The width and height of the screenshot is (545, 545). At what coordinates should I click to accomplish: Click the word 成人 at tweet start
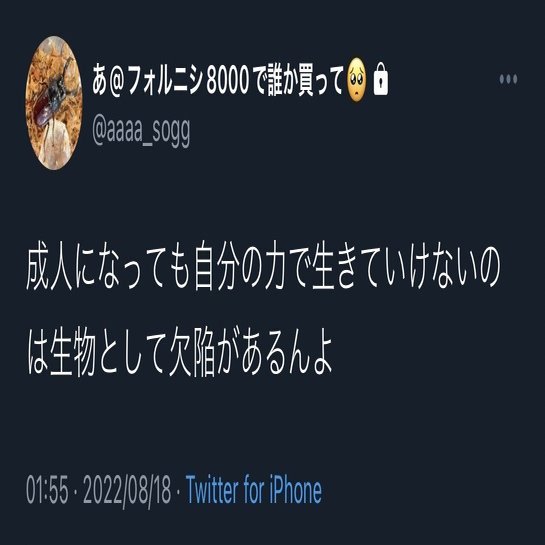49,266
